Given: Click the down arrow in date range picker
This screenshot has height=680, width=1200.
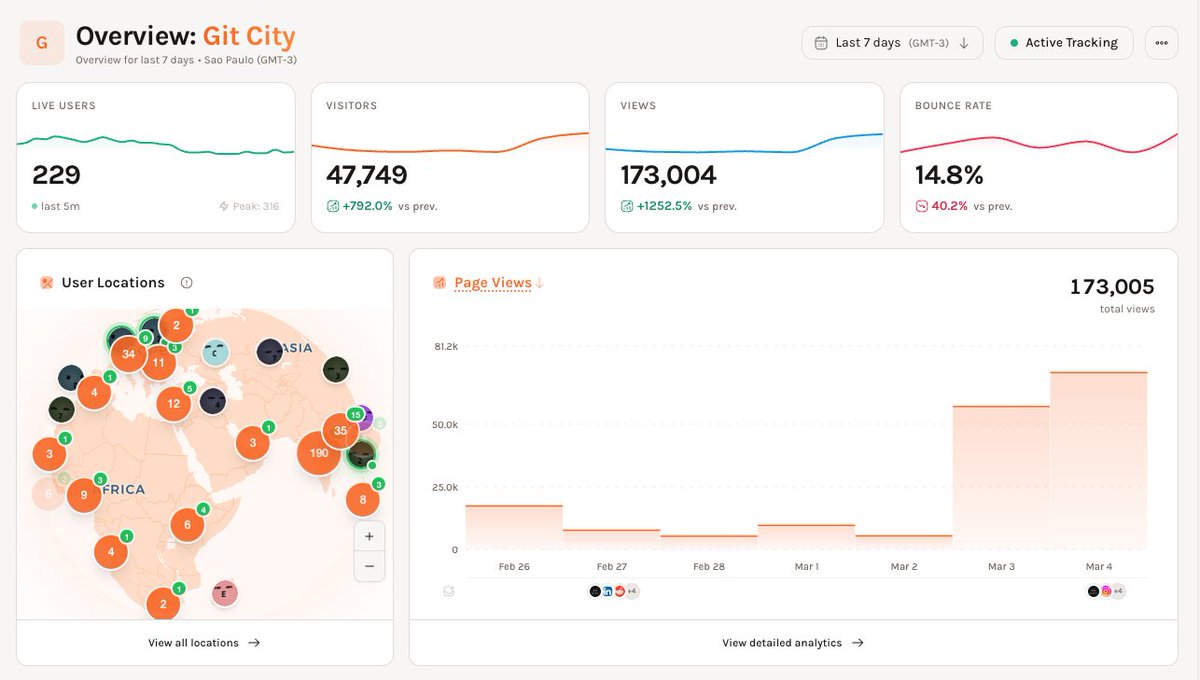Looking at the screenshot, I should pos(964,43).
